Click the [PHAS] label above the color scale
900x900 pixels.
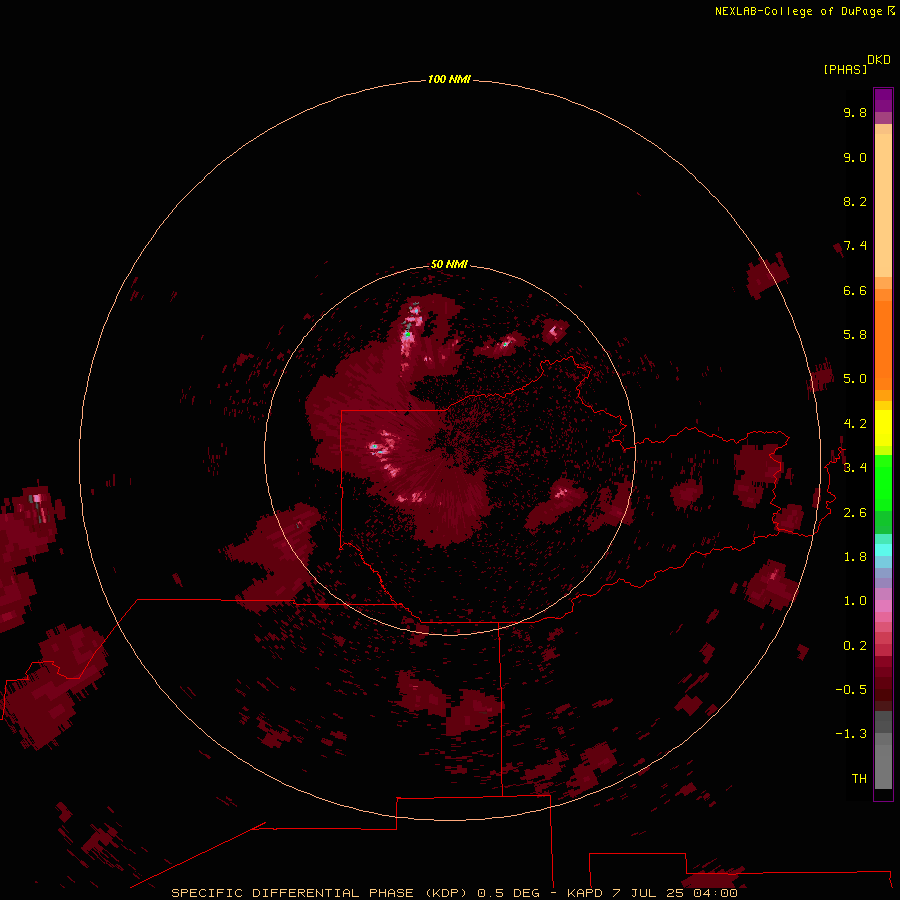tap(845, 69)
